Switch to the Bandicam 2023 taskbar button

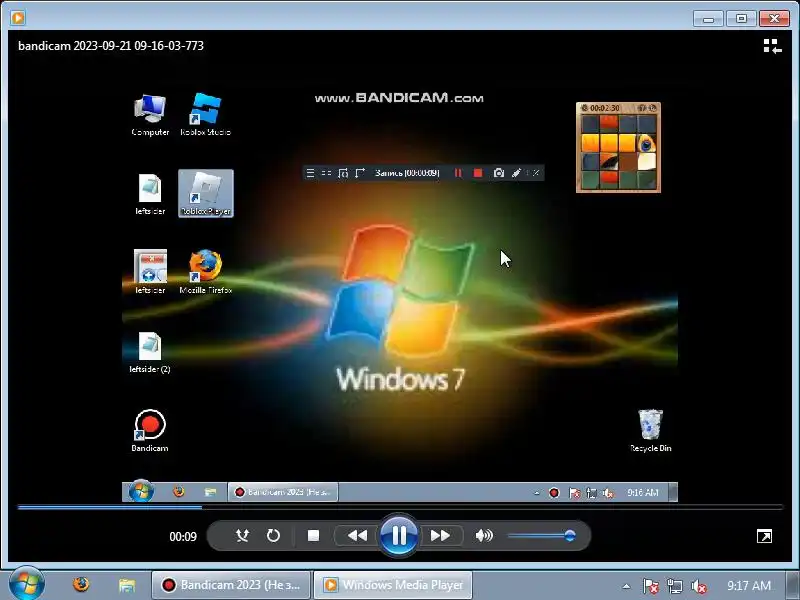coord(231,585)
